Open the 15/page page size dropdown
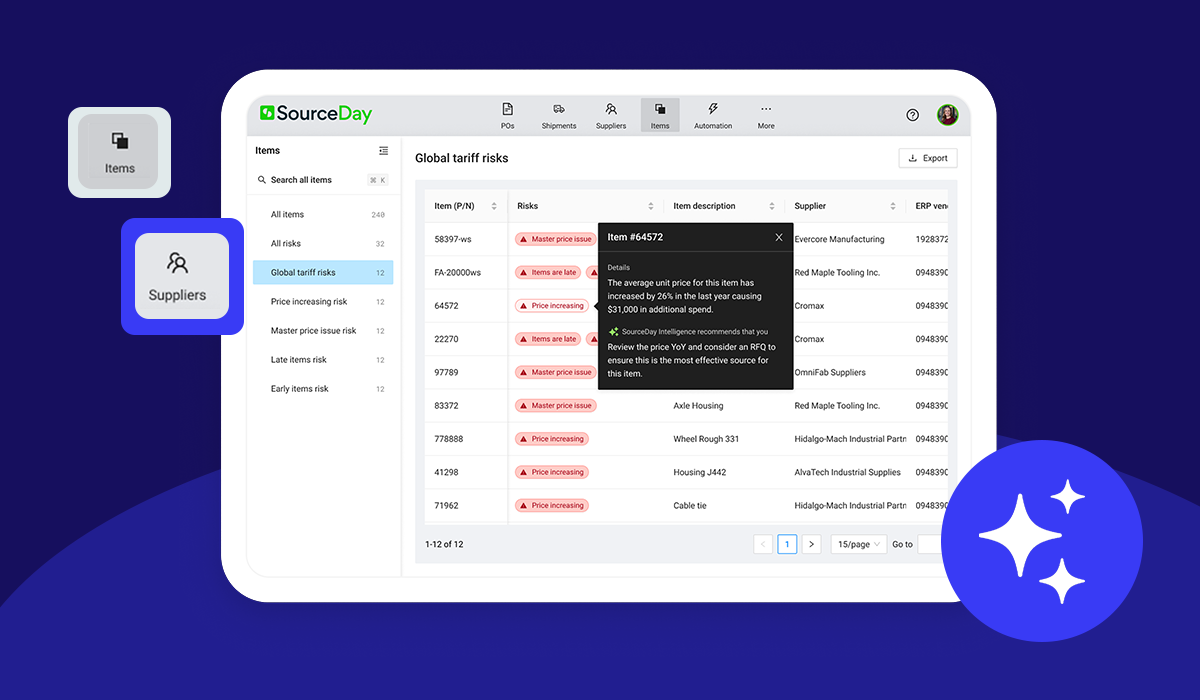The image size is (1200, 700). [858, 544]
